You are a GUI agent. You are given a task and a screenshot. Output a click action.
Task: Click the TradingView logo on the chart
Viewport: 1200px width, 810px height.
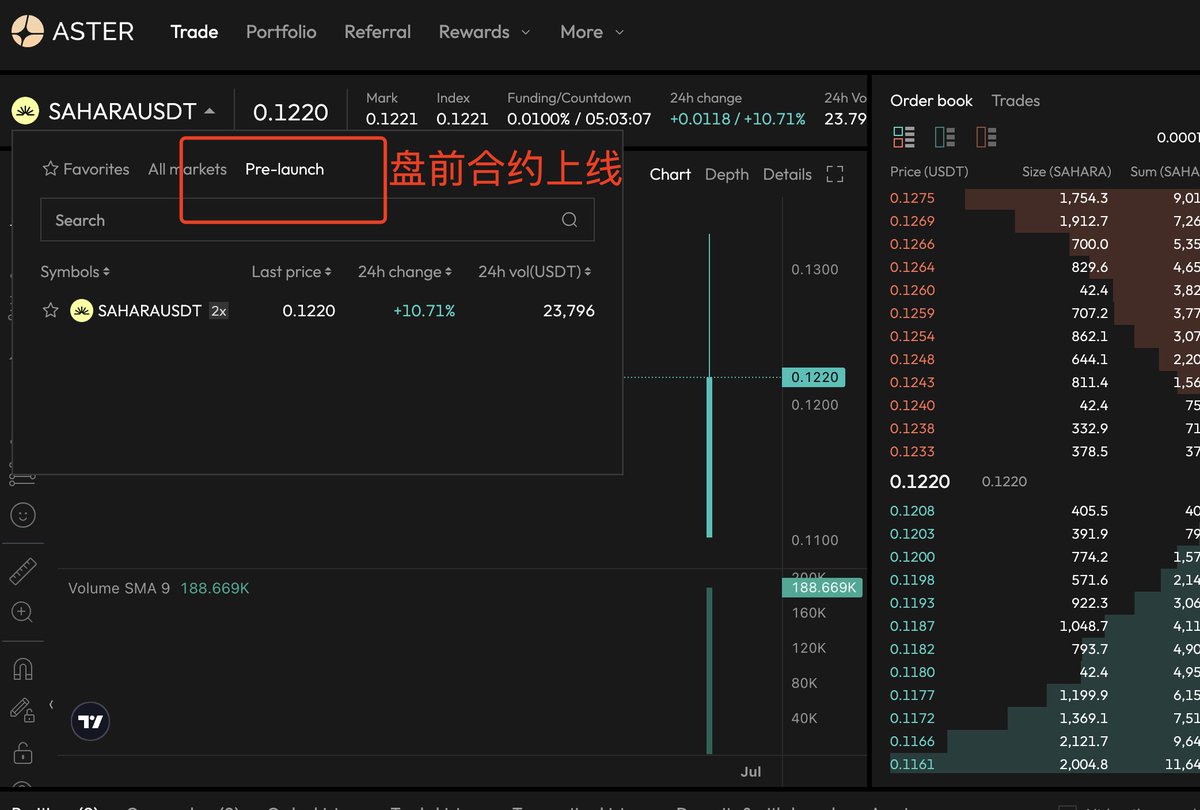(x=91, y=721)
